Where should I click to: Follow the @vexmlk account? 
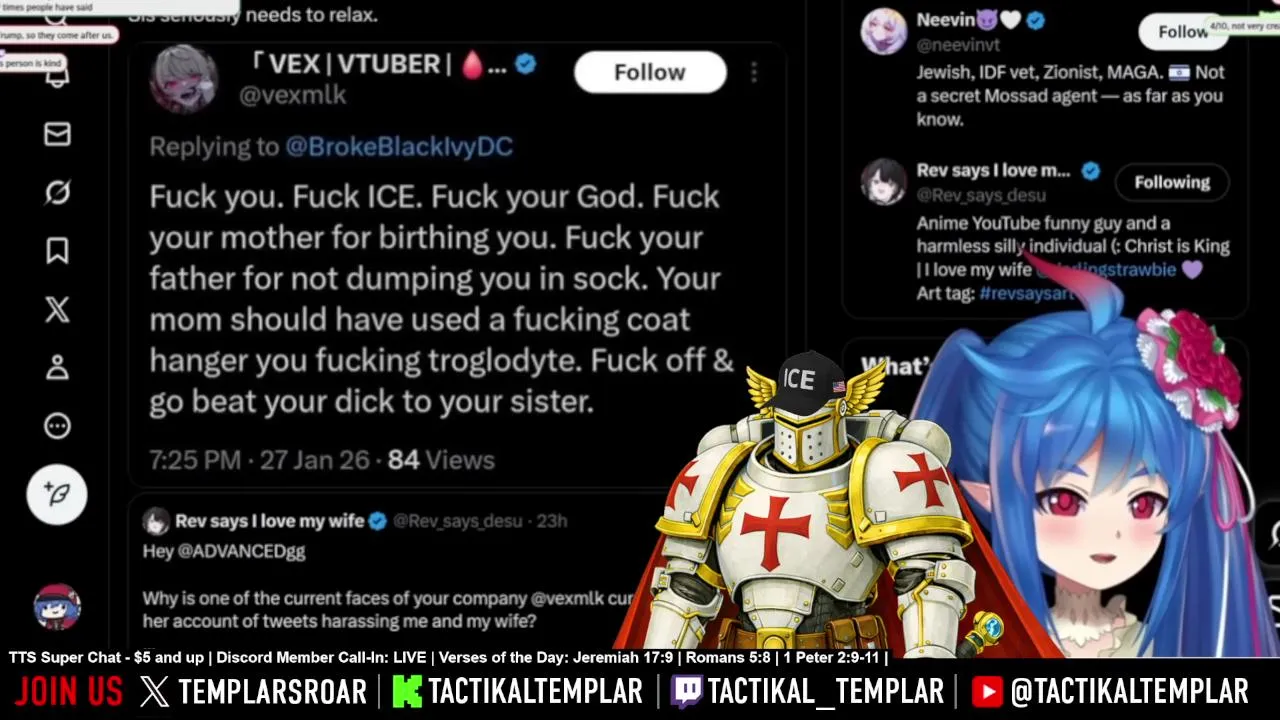tap(650, 72)
